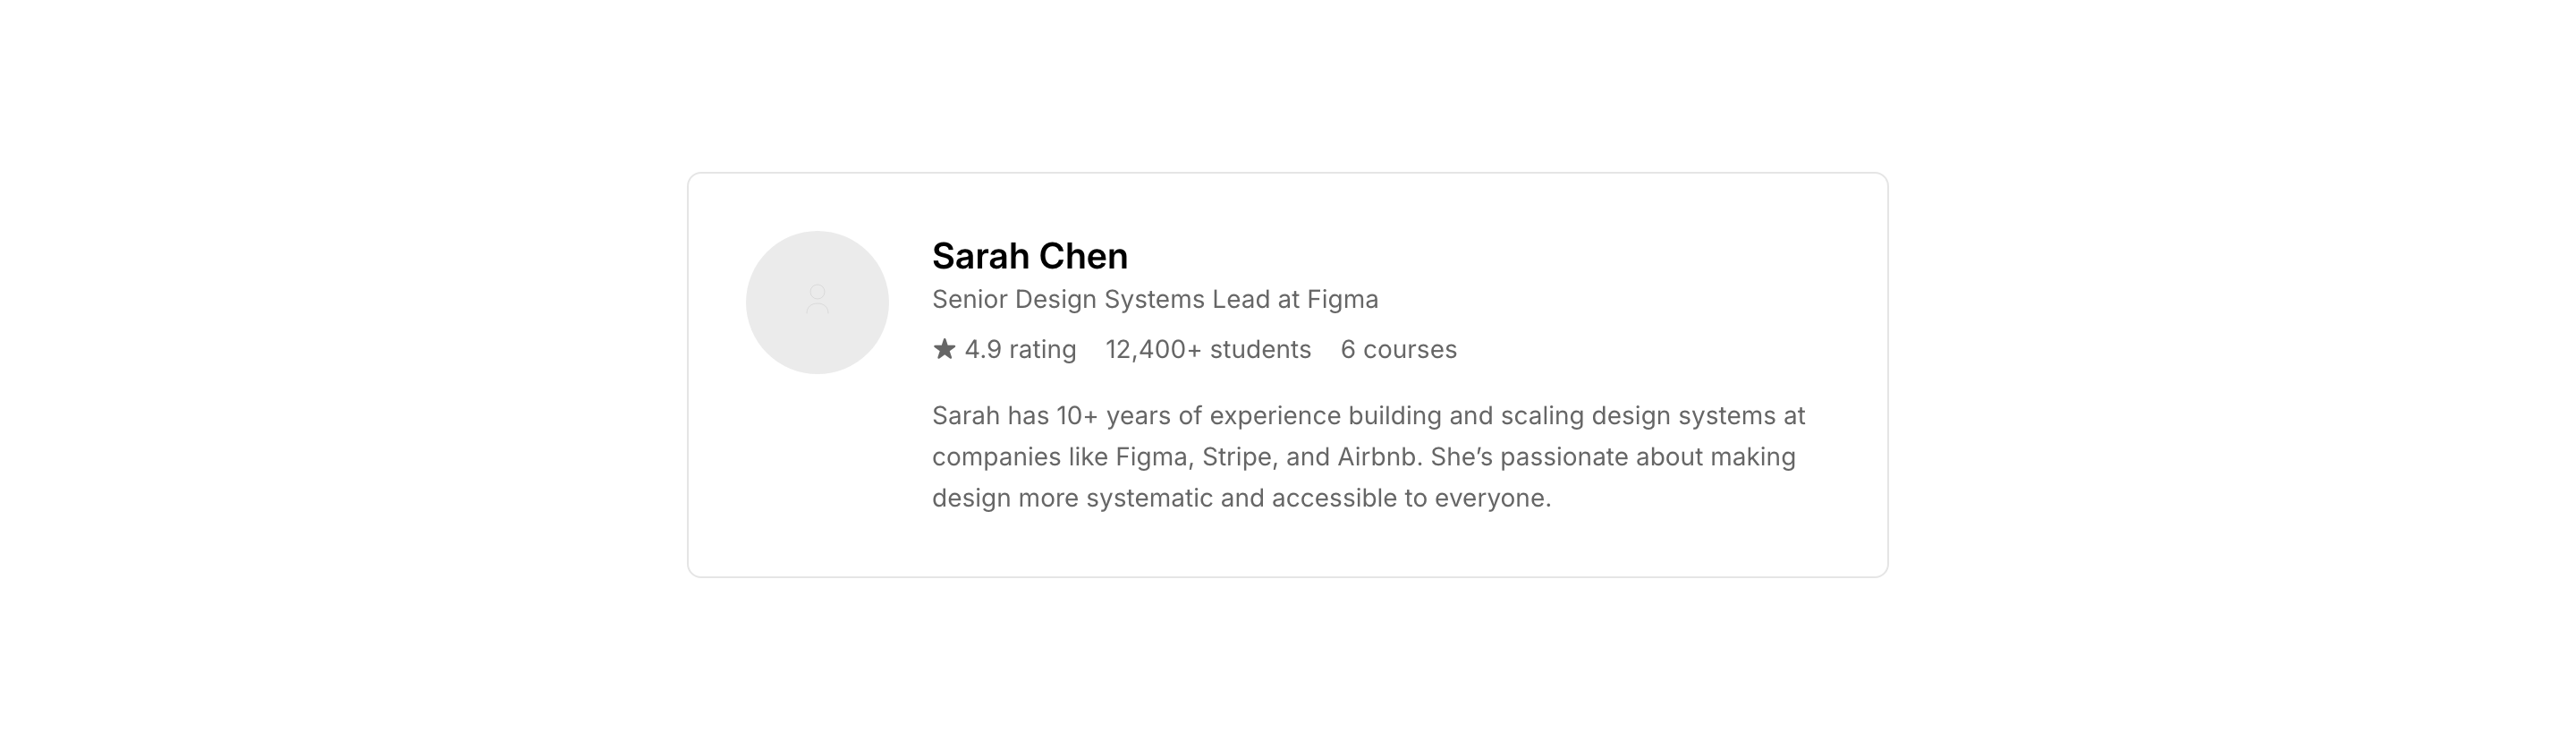2576x750 pixels.
Task: Click the instructor name Sarah Chen
Action: (x=1029, y=256)
